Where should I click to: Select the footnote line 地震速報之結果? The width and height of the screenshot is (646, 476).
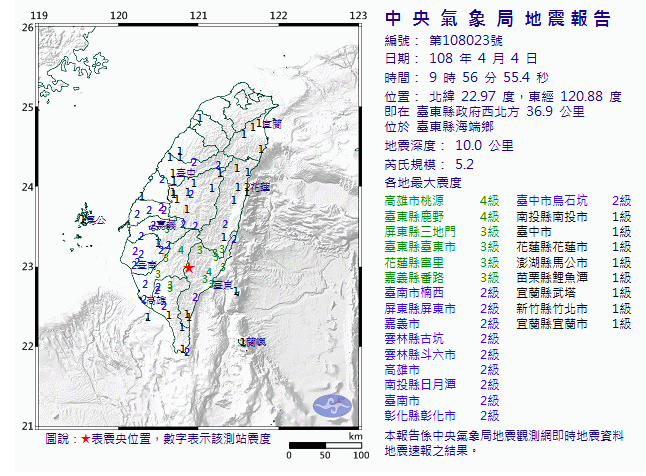tap(431, 450)
